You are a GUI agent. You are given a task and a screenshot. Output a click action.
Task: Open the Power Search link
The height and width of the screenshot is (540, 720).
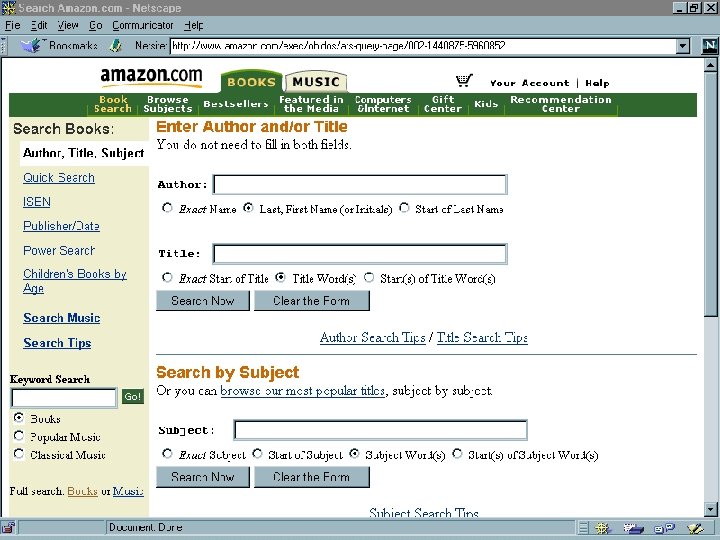pos(59,250)
